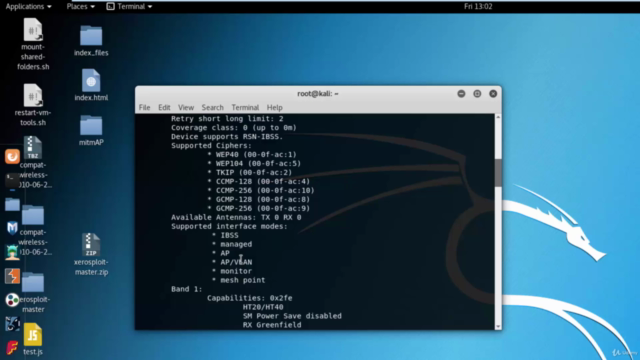This screenshot has height=360, width=640.
Task: Launch the red F icon in dock
Action: coord(12,348)
